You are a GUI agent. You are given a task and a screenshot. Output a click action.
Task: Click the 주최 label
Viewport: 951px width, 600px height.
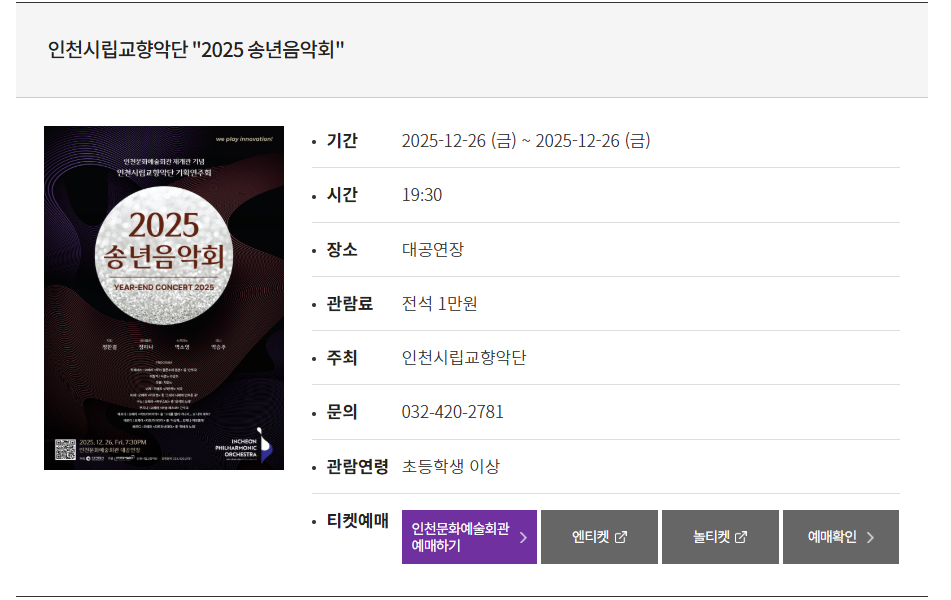342,357
